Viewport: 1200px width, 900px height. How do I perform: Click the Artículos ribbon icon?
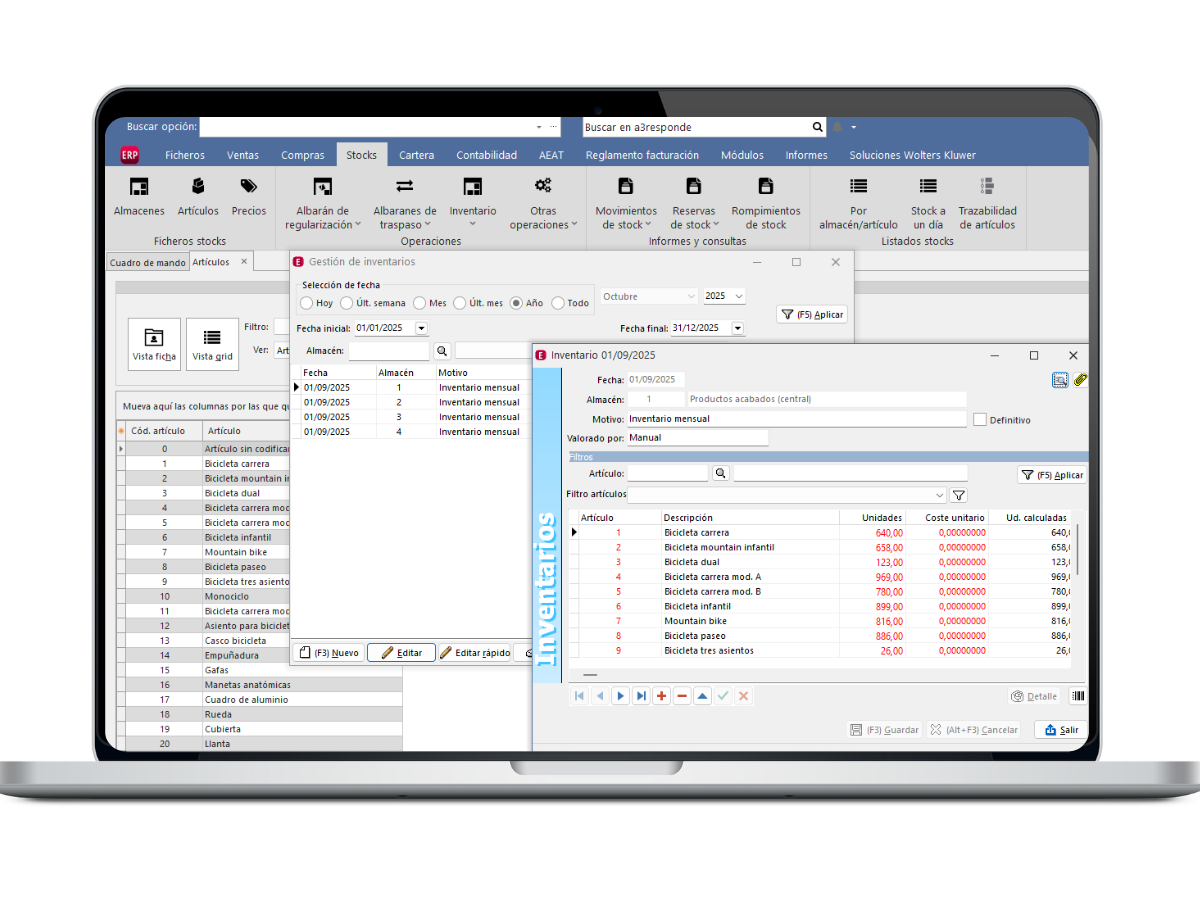pyautogui.click(x=198, y=187)
